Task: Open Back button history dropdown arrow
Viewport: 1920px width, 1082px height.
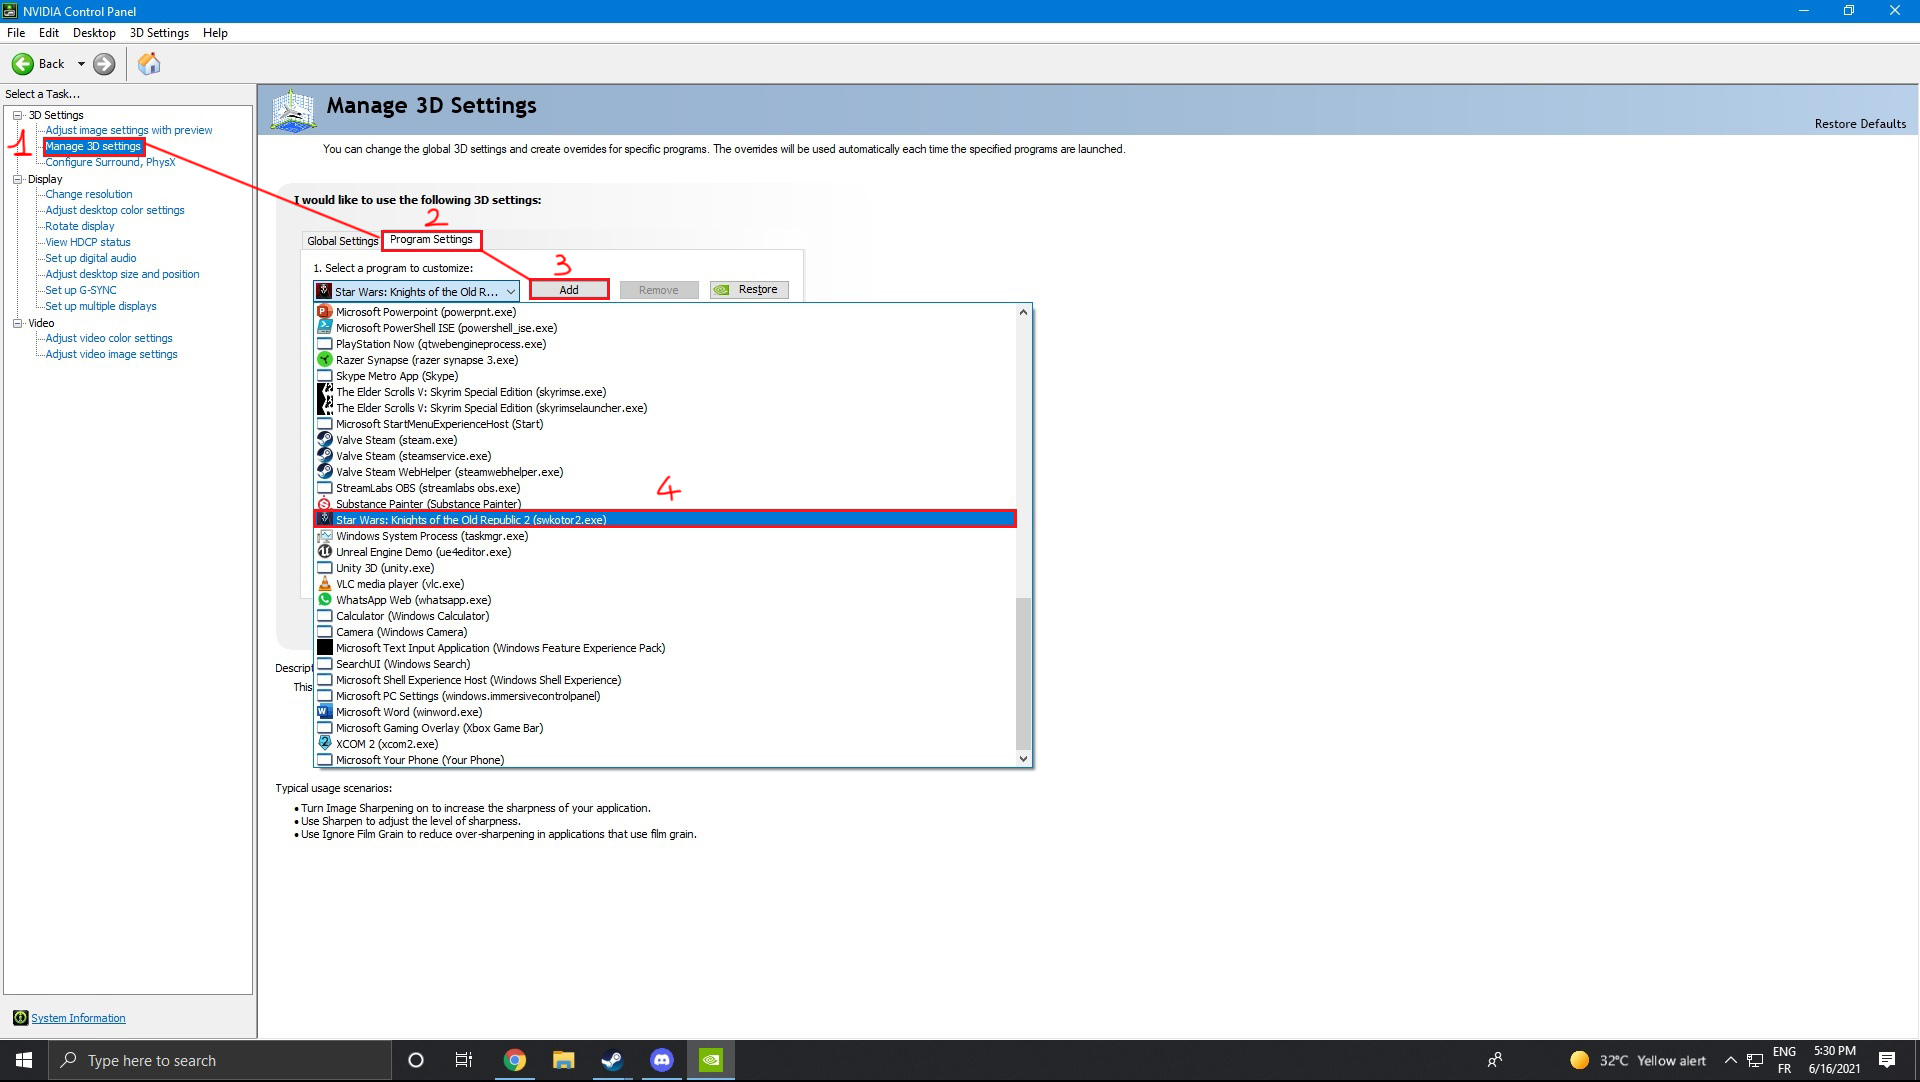Action: point(81,64)
